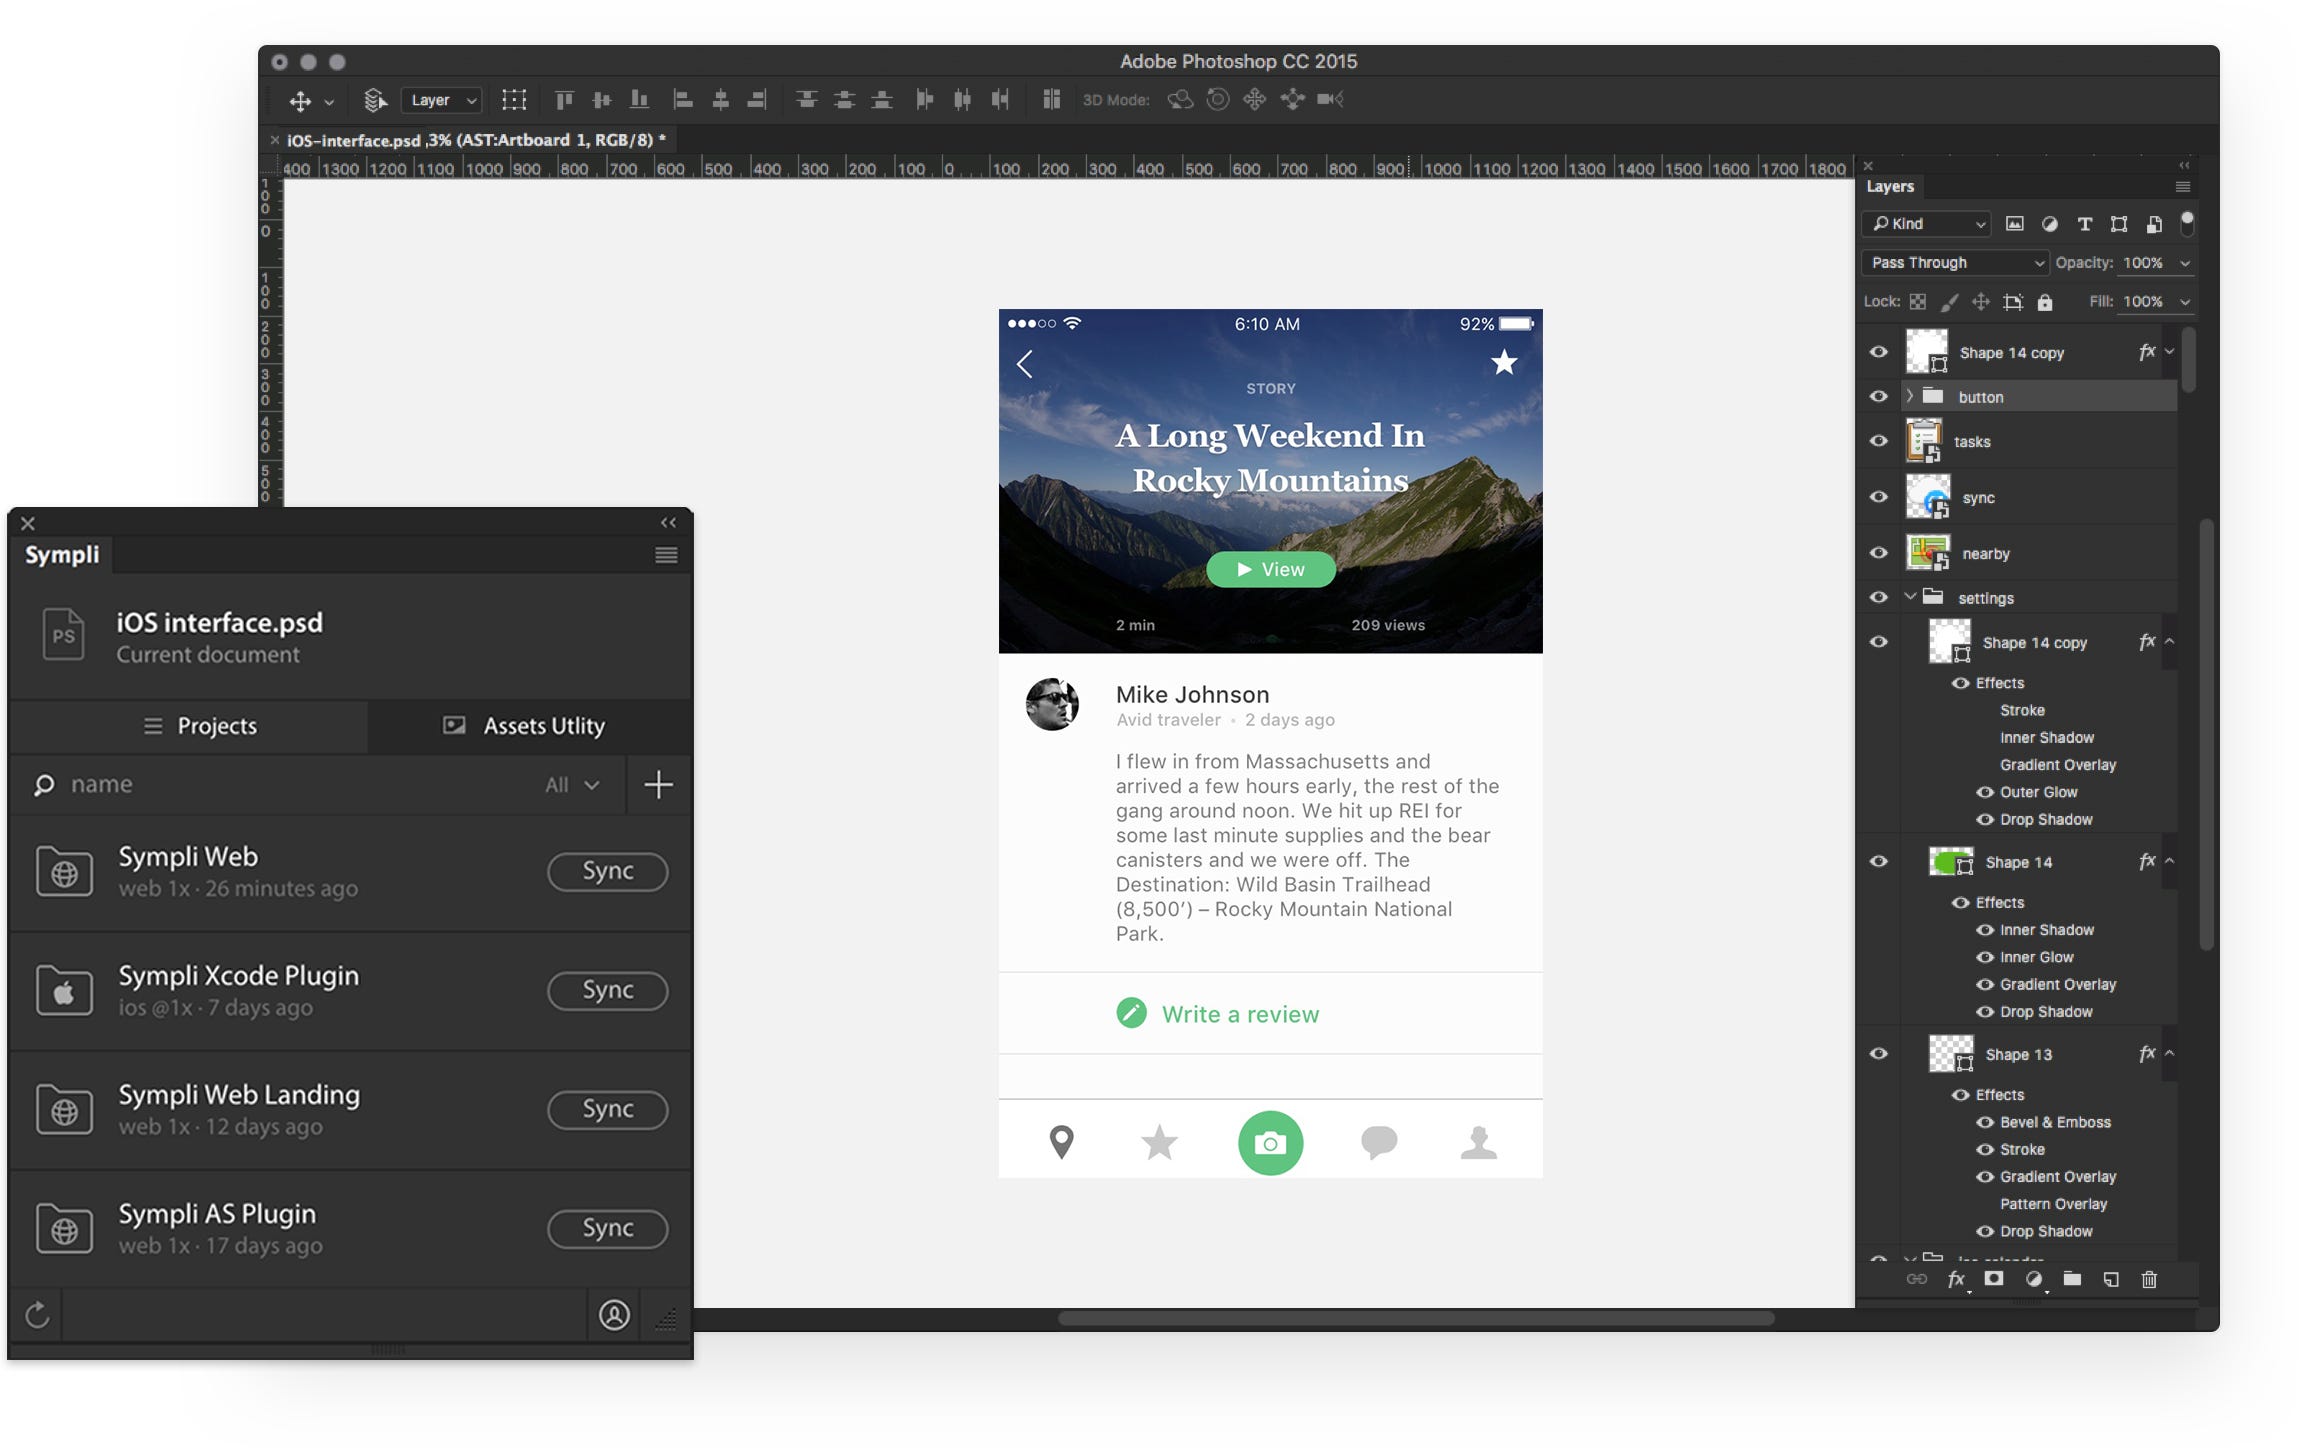Click the horizontal canvas scrollbar

click(x=1416, y=1318)
